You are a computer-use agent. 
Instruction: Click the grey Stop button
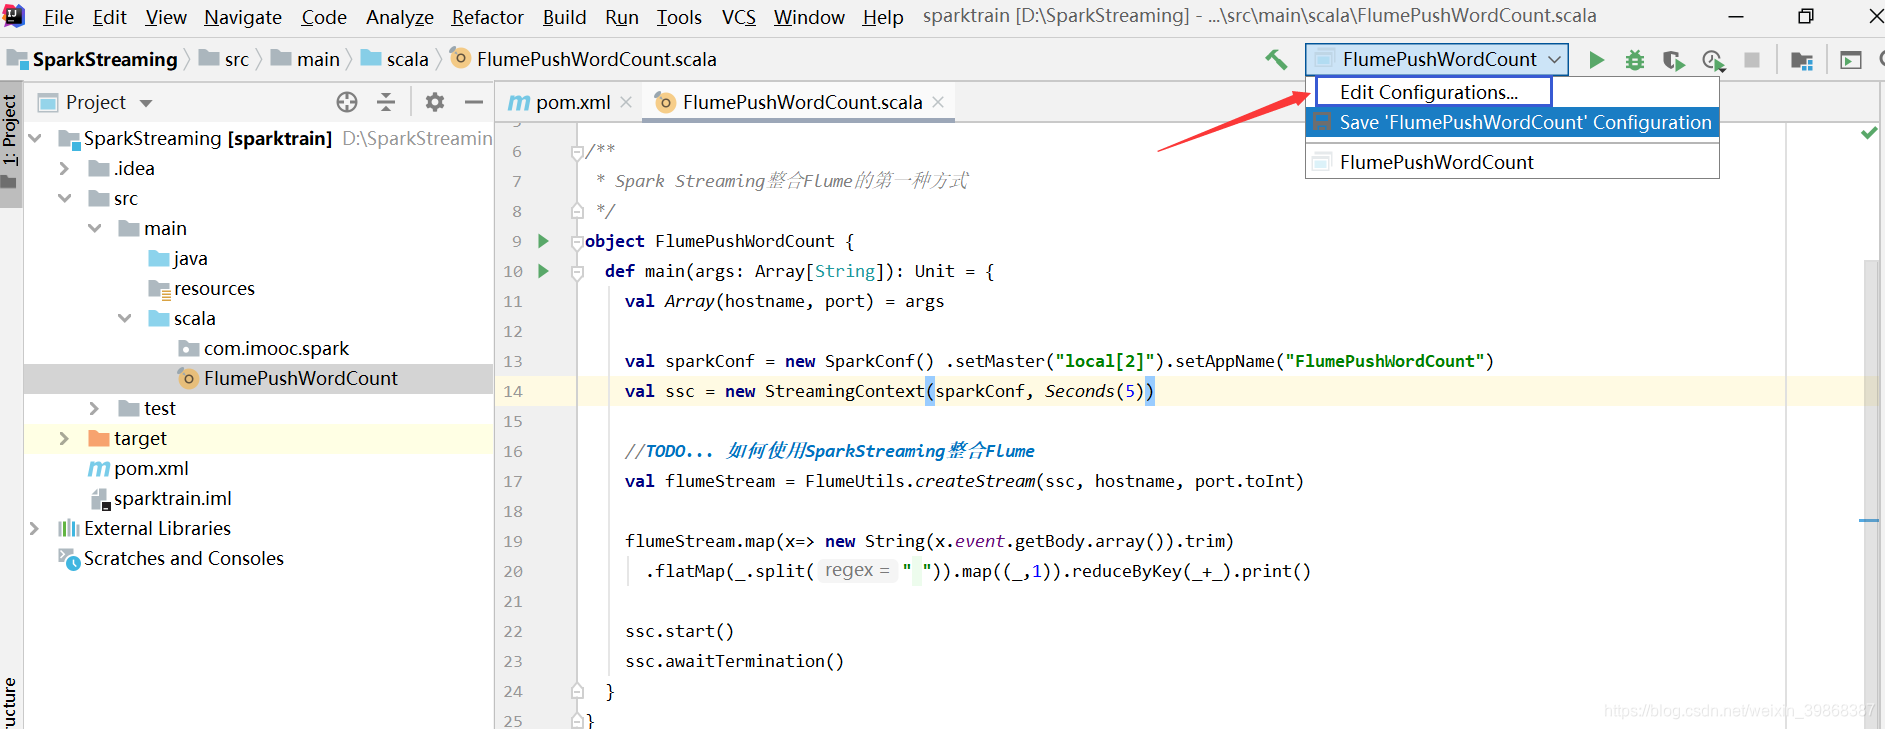1752,60
